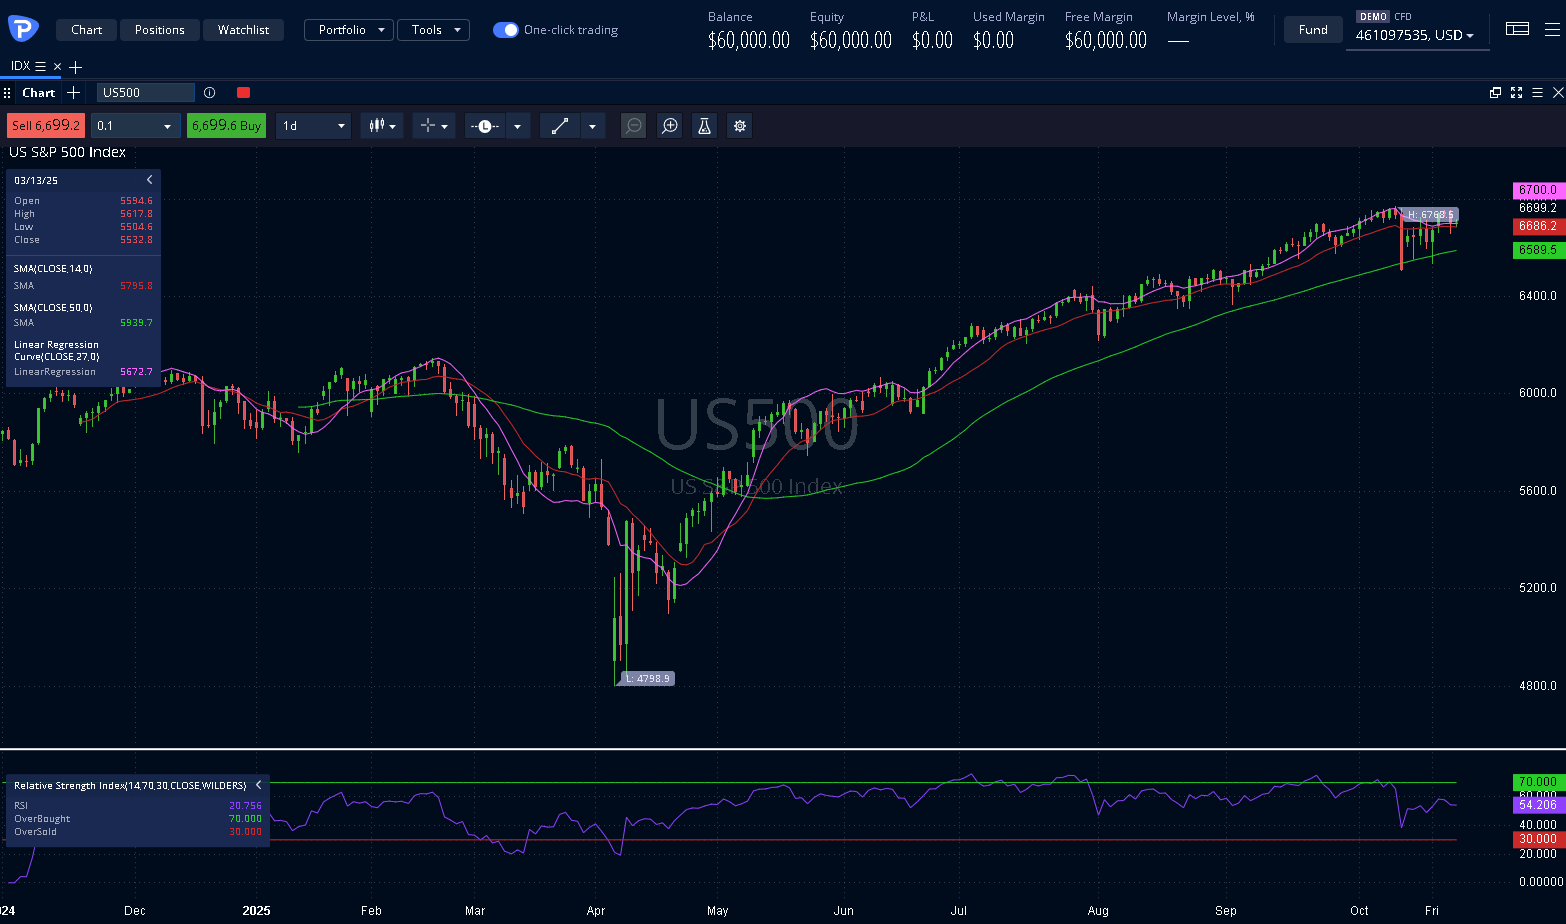This screenshot has height=924, width=1566.
Task: Open the Positions tab
Action: (x=160, y=30)
